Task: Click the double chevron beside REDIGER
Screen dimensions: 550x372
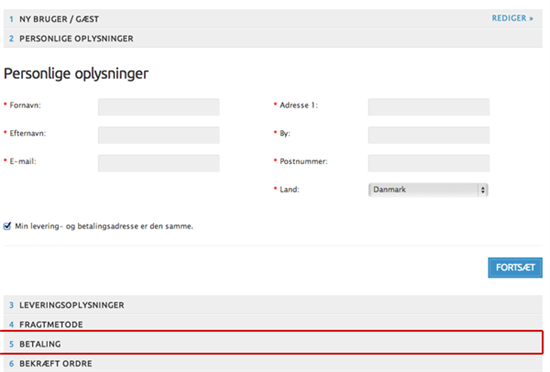Action: pos(531,19)
